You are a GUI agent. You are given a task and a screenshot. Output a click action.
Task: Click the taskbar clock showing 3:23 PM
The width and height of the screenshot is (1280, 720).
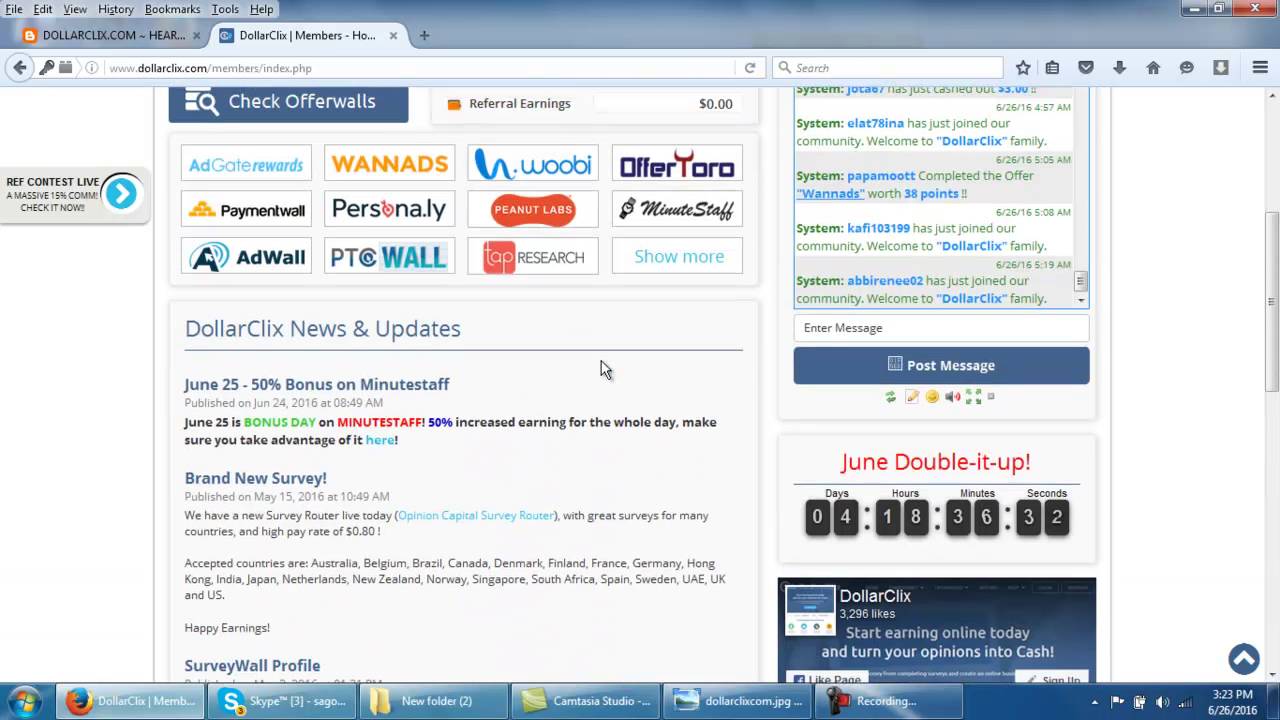tap(1231, 701)
